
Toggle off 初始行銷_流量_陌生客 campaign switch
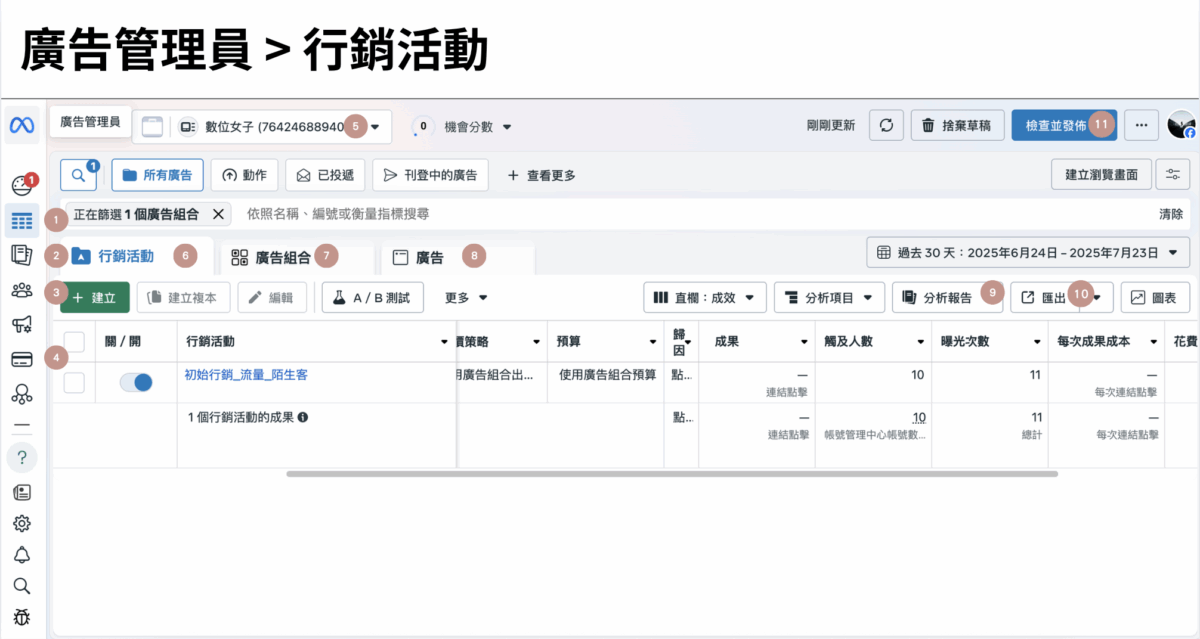coord(136,382)
